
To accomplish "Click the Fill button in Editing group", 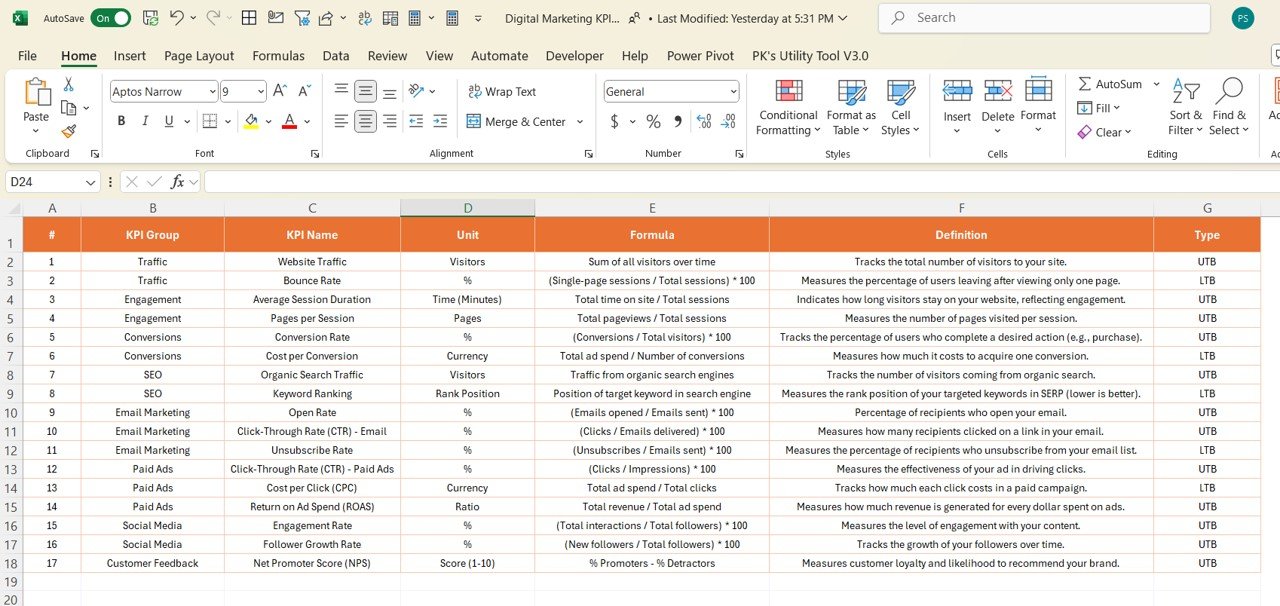I will click(1098, 108).
